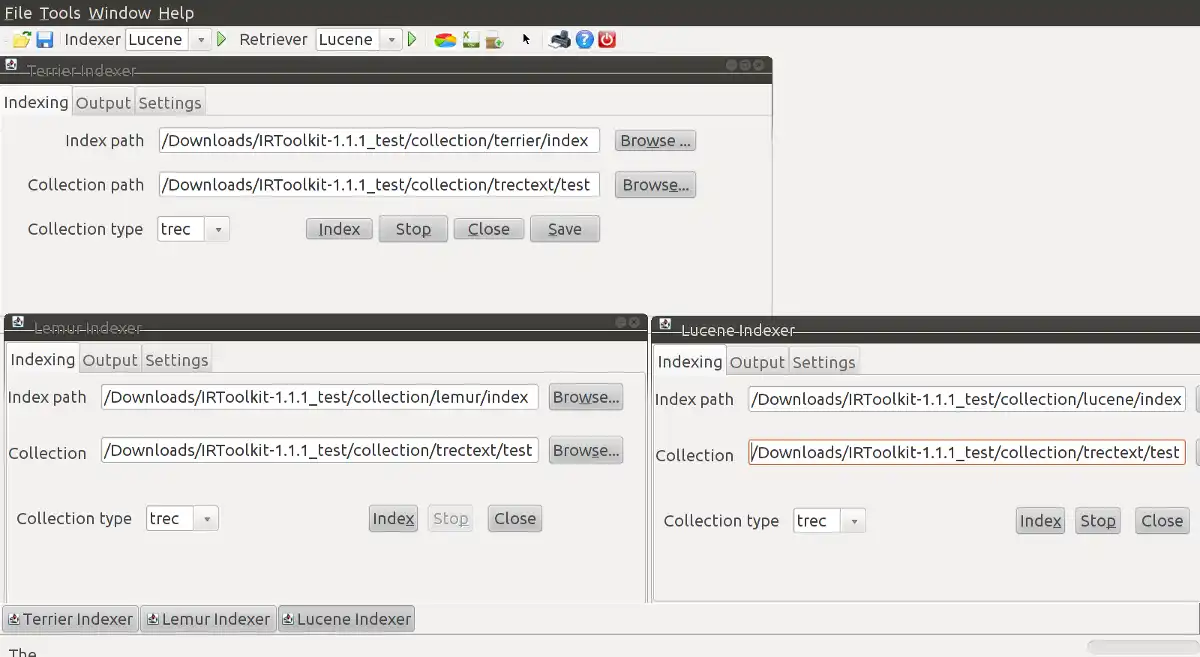Click the open folder icon in the toolbar
The width and height of the screenshot is (1200, 657).
click(21, 40)
